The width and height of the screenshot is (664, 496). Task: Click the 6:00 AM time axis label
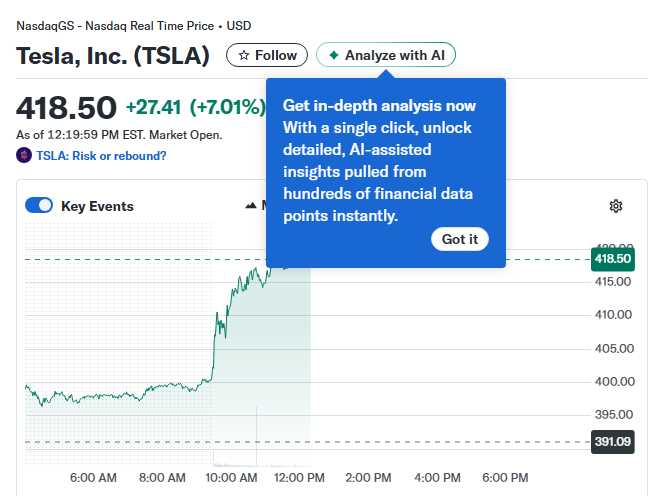93,478
